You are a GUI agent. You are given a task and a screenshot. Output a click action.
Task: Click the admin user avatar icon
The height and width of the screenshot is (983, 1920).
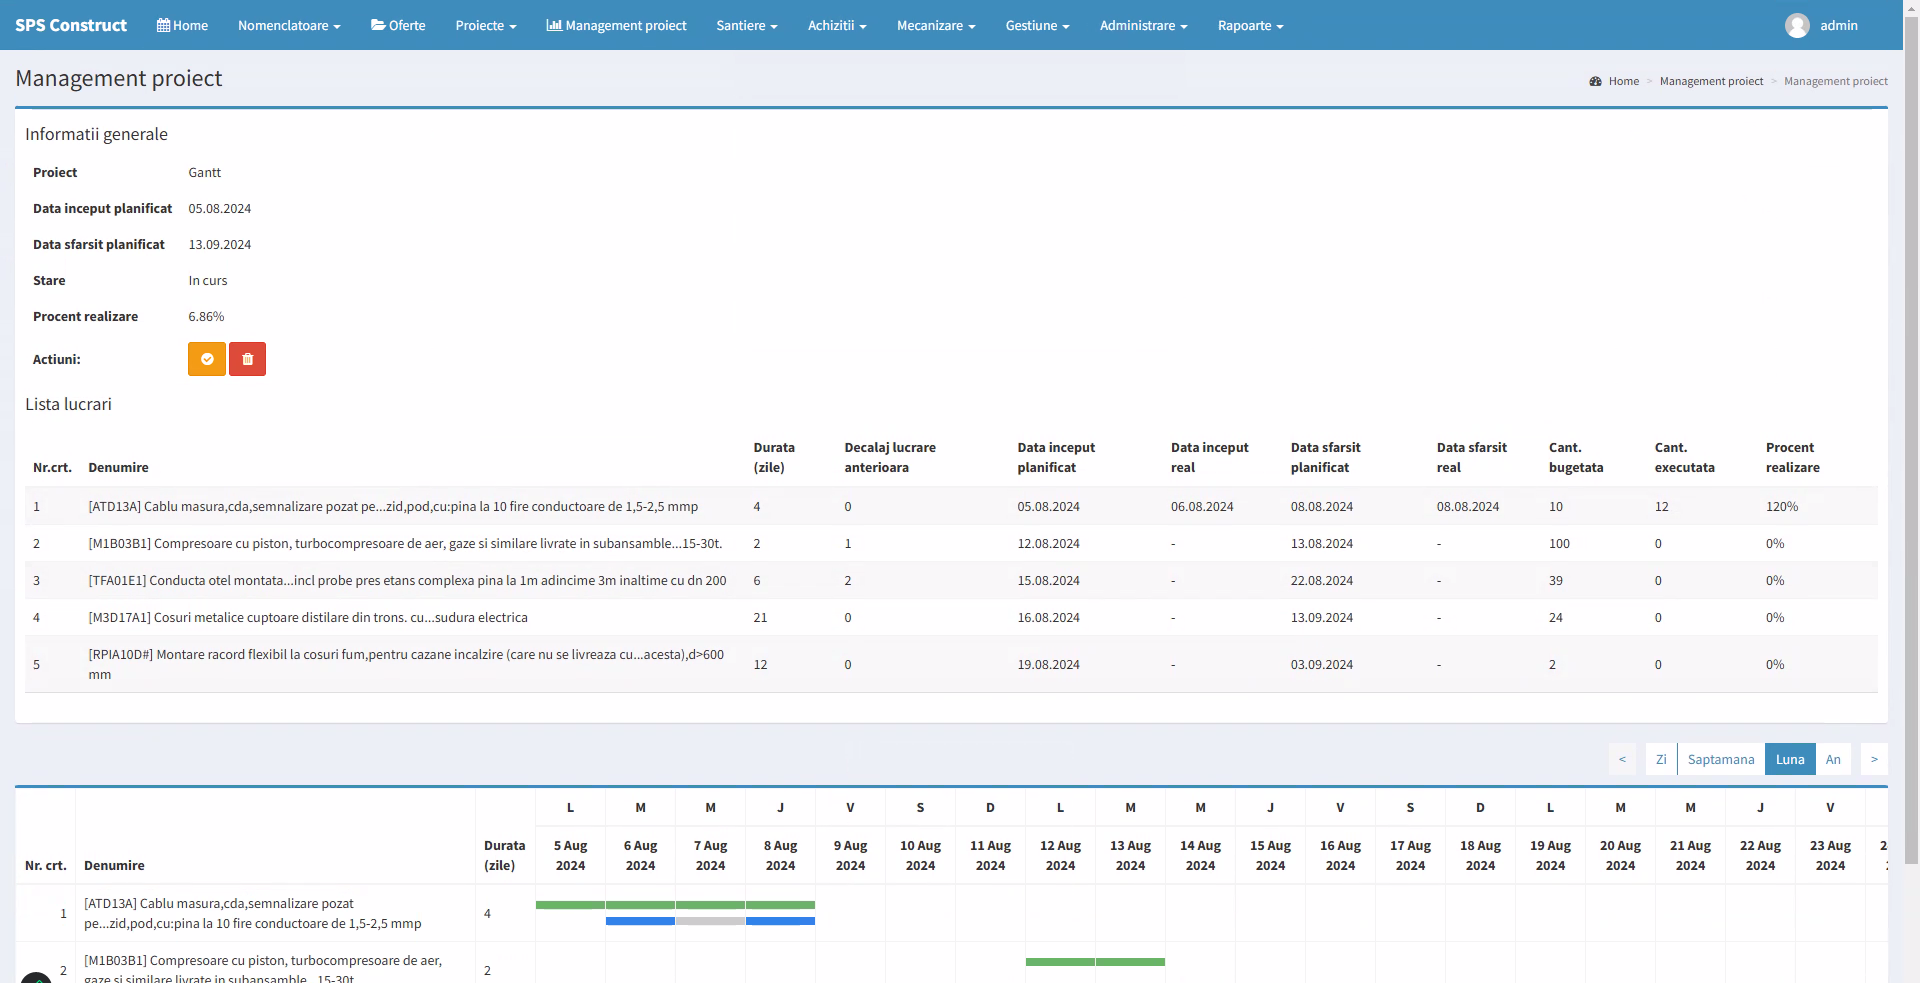pyautogui.click(x=1796, y=26)
